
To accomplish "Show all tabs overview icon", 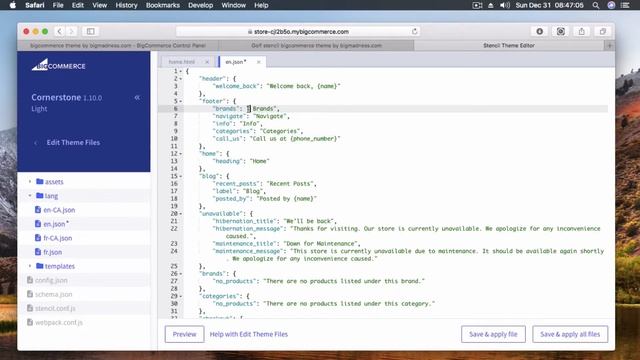I will point(602,31).
